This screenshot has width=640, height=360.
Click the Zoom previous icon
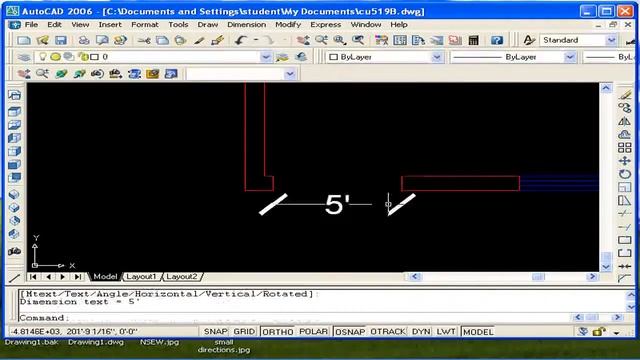[358, 40]
